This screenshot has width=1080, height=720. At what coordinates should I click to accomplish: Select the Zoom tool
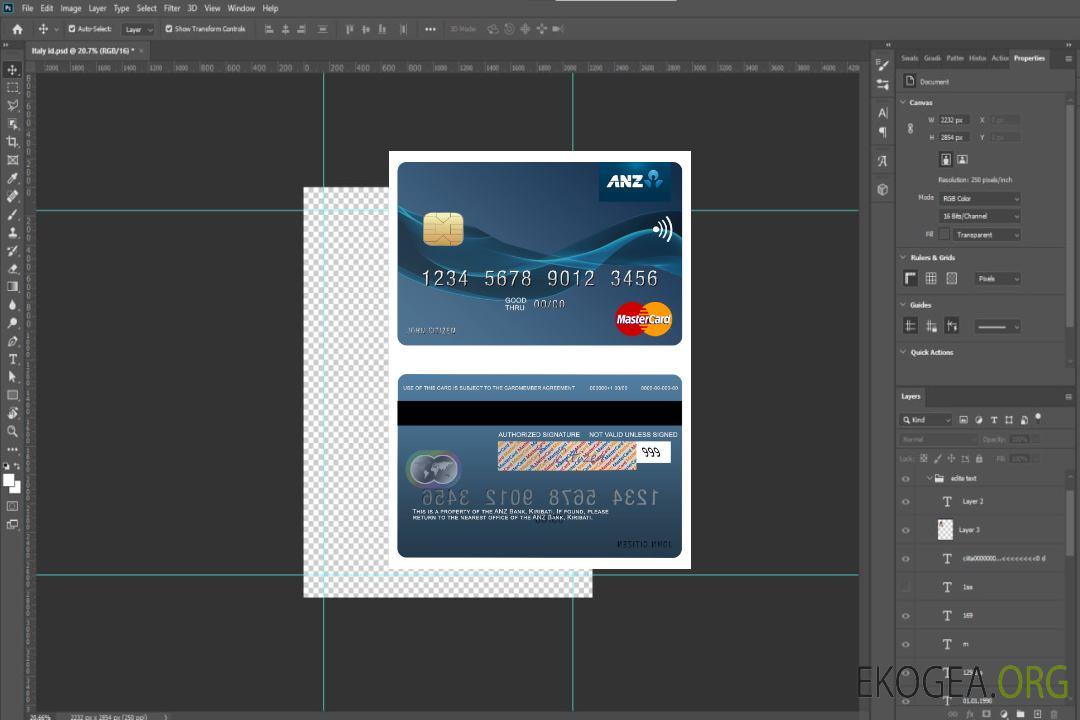coord(12,431)
